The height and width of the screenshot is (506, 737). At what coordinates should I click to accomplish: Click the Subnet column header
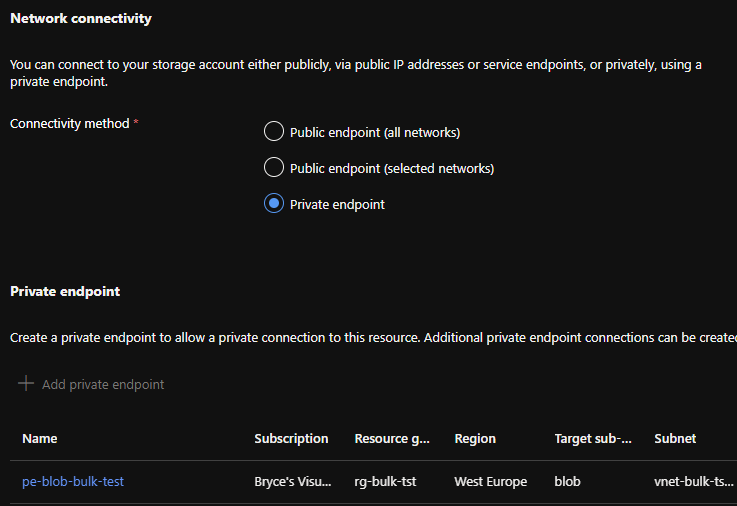[x=675, y=438]
